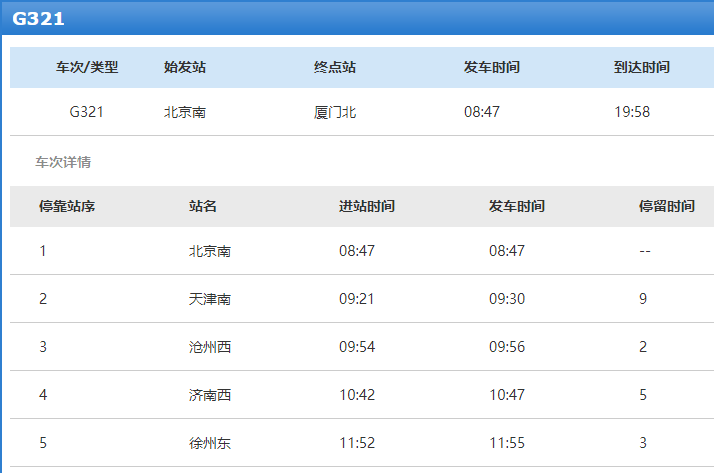Select the 终点站 column header
The height and width of the screenshot is (473, 714).
tap(335, 67)
